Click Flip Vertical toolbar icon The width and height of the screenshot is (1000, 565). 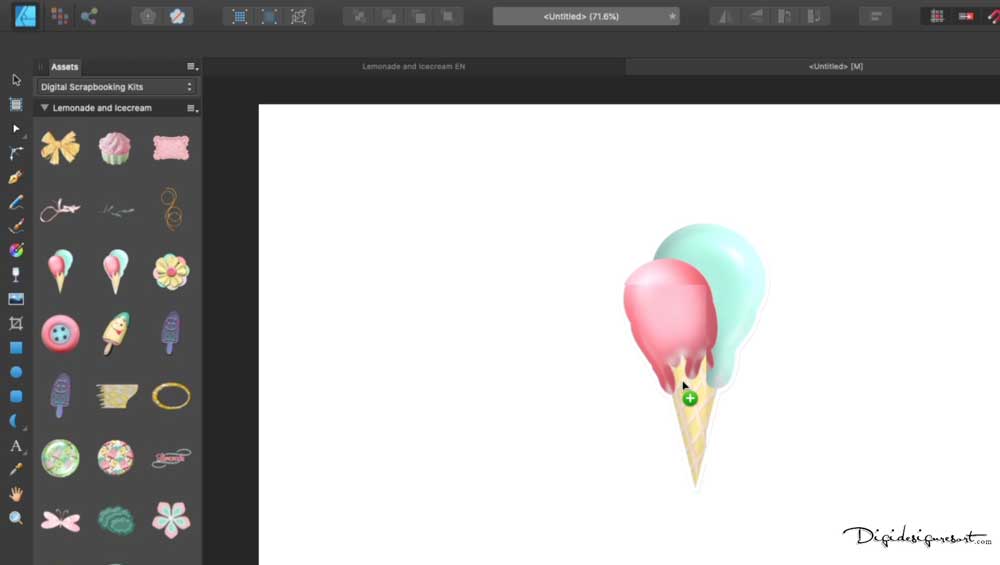(x=755, y=16)
